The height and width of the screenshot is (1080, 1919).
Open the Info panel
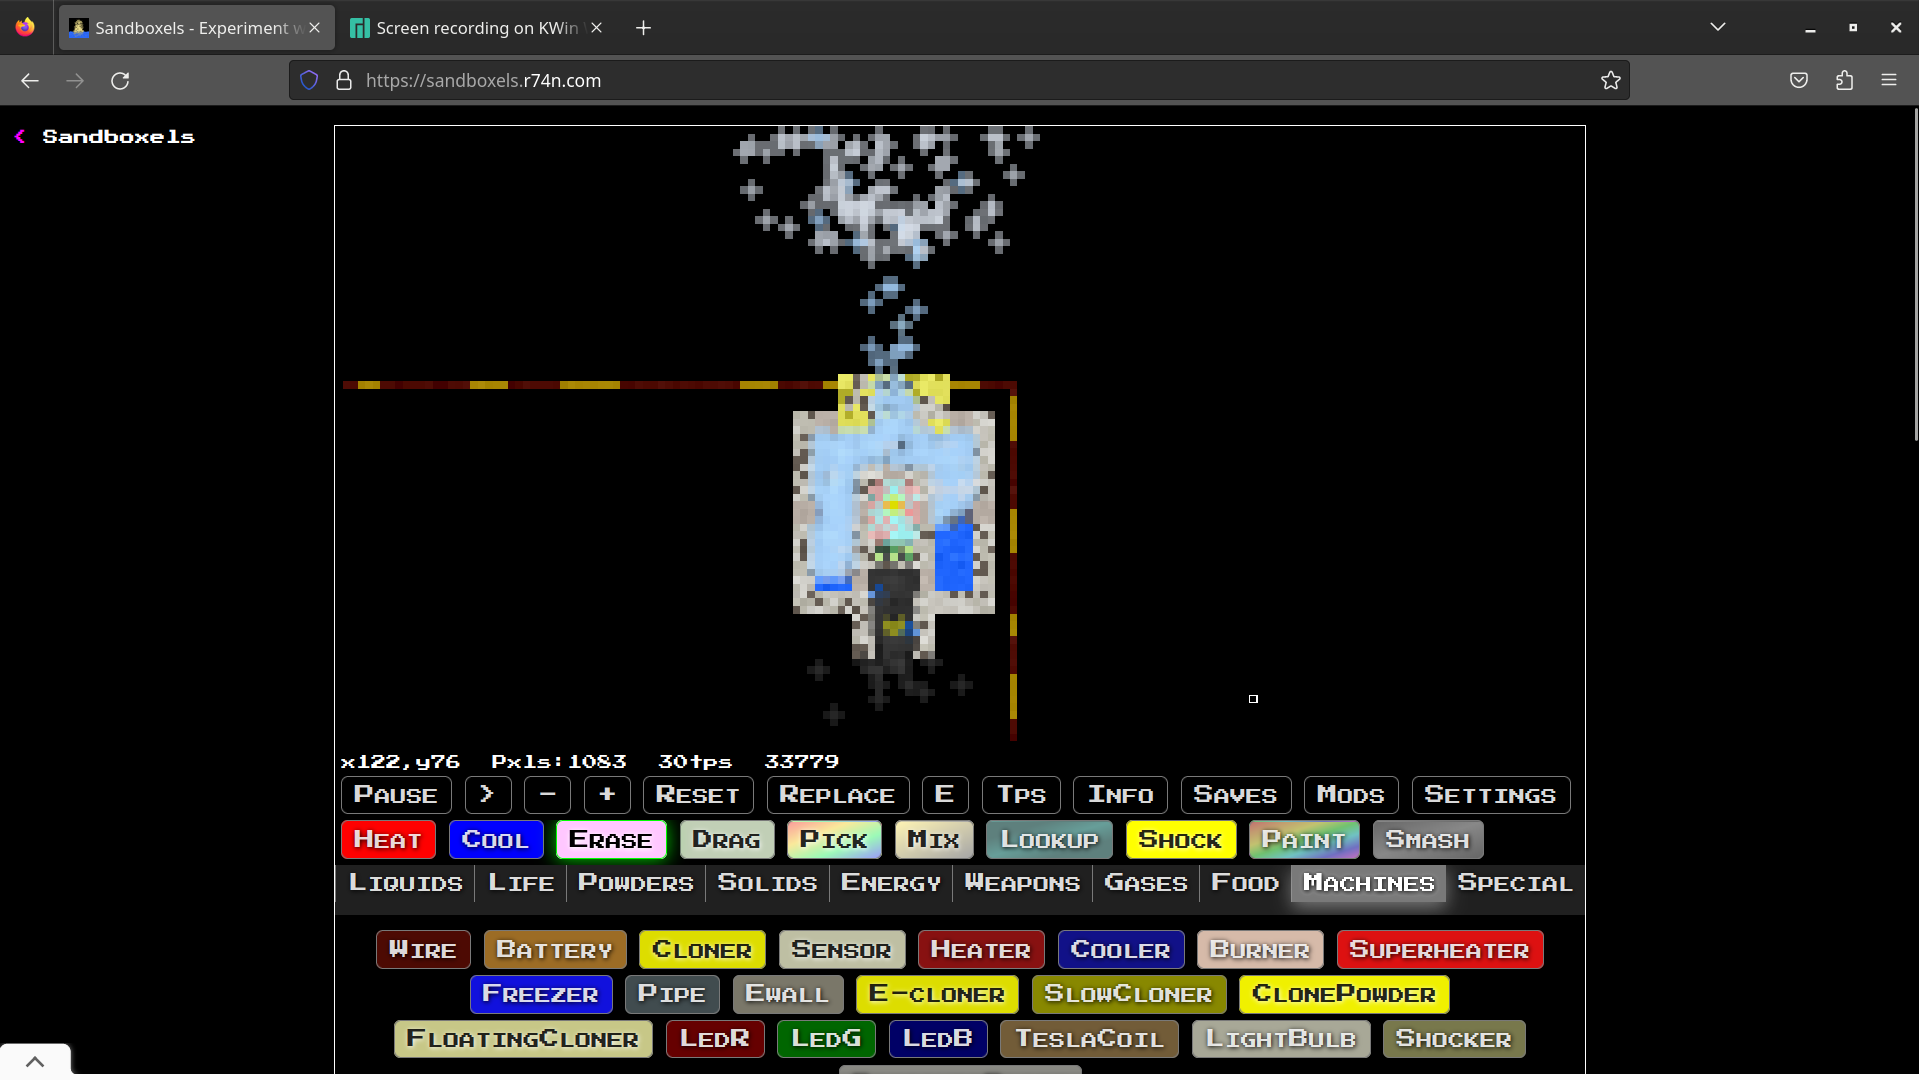1121,795
